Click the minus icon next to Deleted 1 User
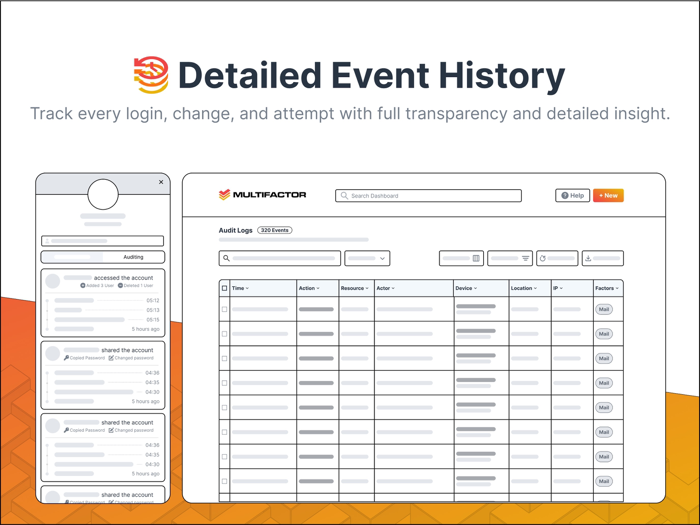This screenshot has height=525, width=700. pos(120,285)
